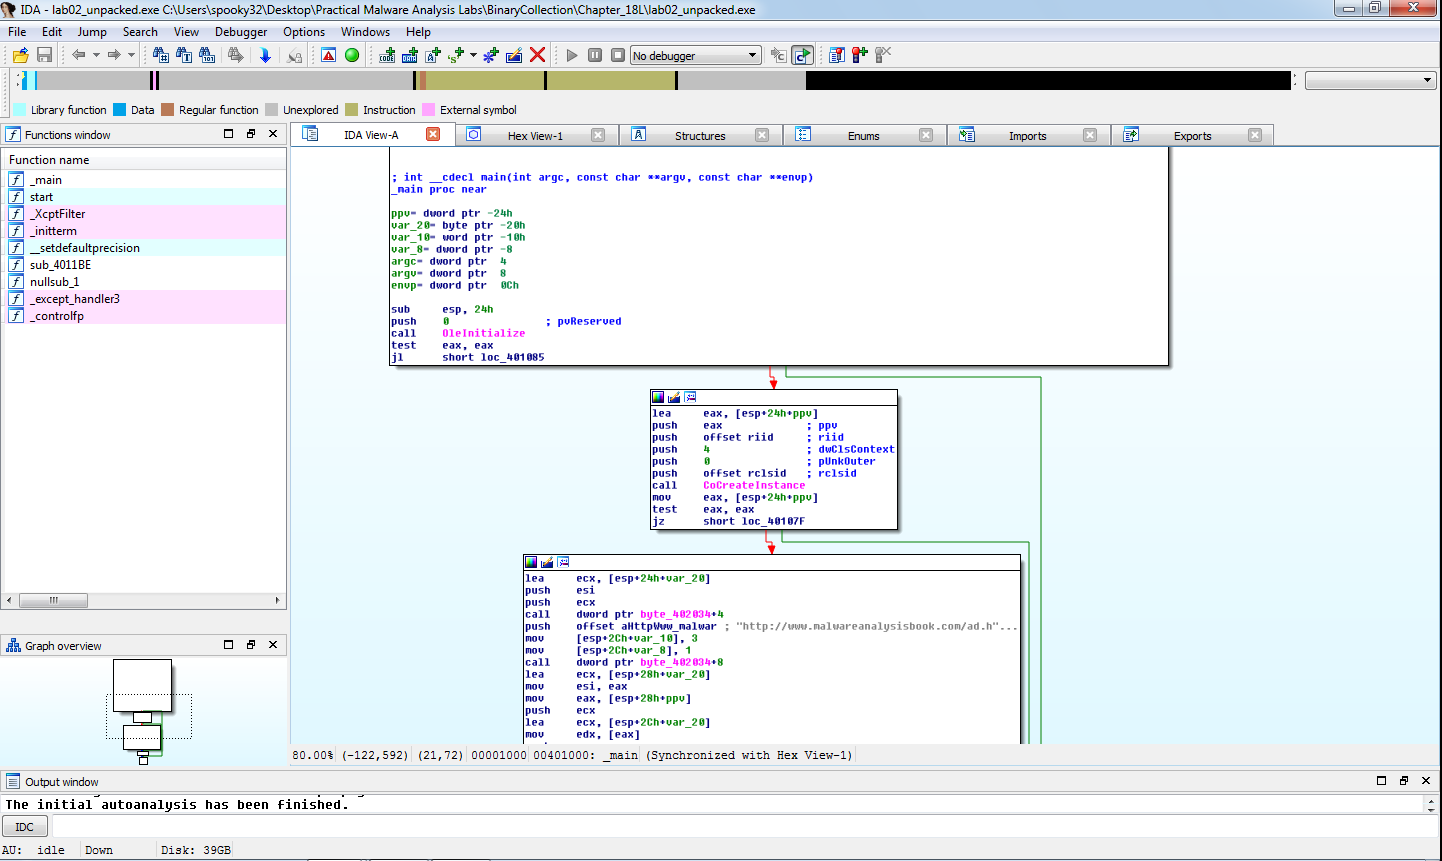Image resolution: width=1442 pixels, height=861 pixels.
Task: Open the Edit menu
Action: click(x=52, y=31)
